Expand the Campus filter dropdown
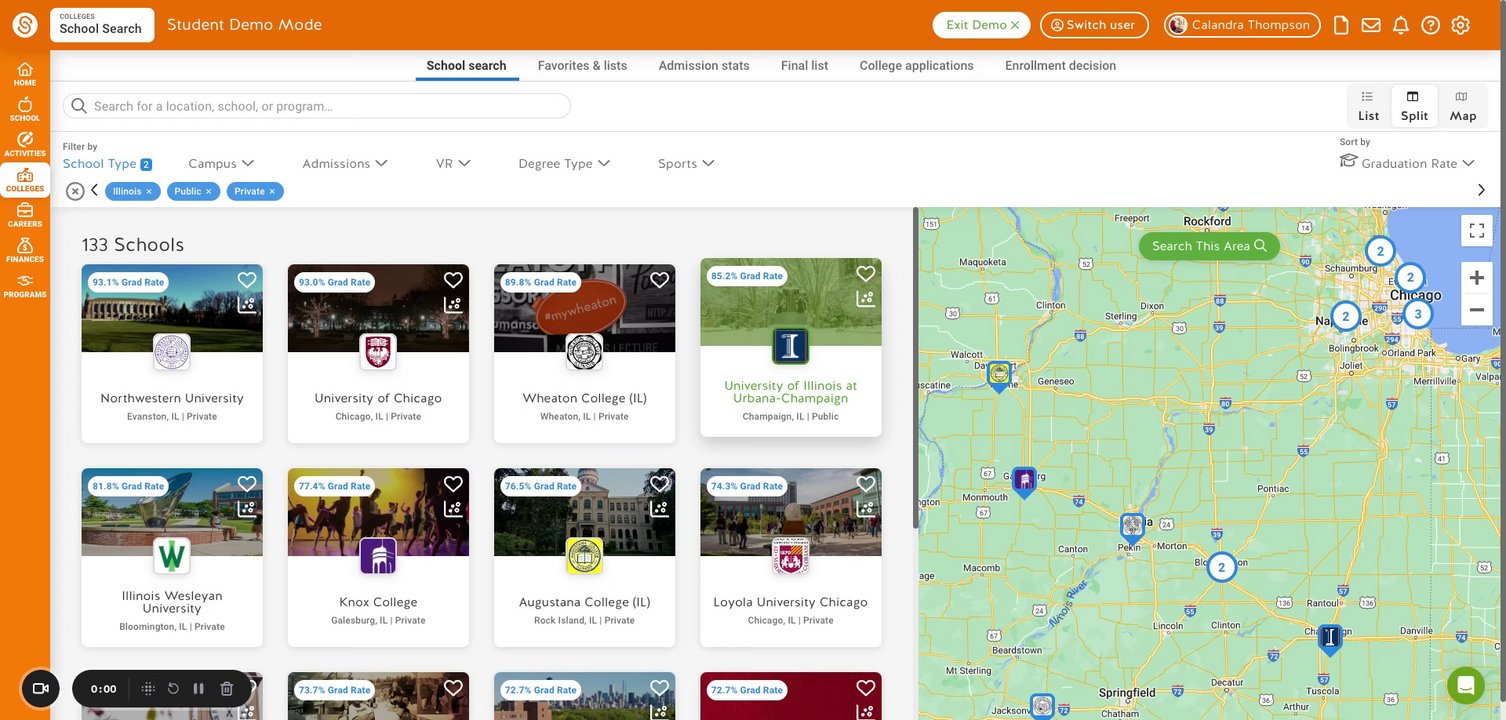This screenshot has width=1506, height=720. click(x=221, y=164)
